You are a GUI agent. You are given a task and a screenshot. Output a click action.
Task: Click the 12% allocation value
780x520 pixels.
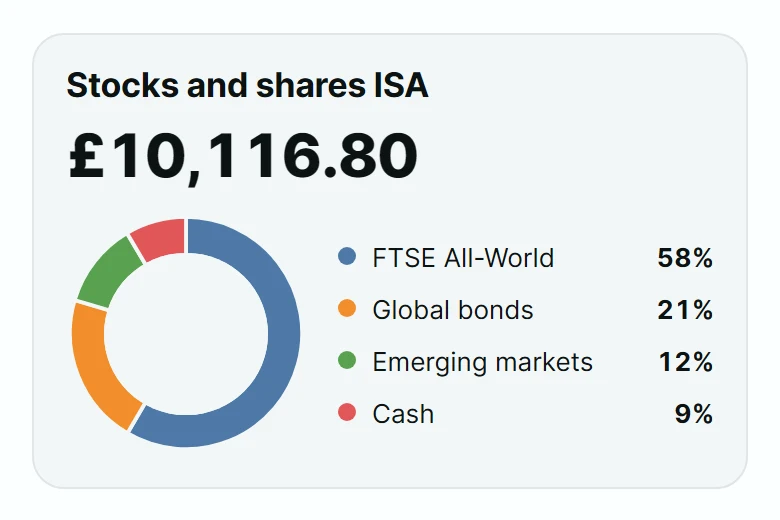(x=686, y=362)
